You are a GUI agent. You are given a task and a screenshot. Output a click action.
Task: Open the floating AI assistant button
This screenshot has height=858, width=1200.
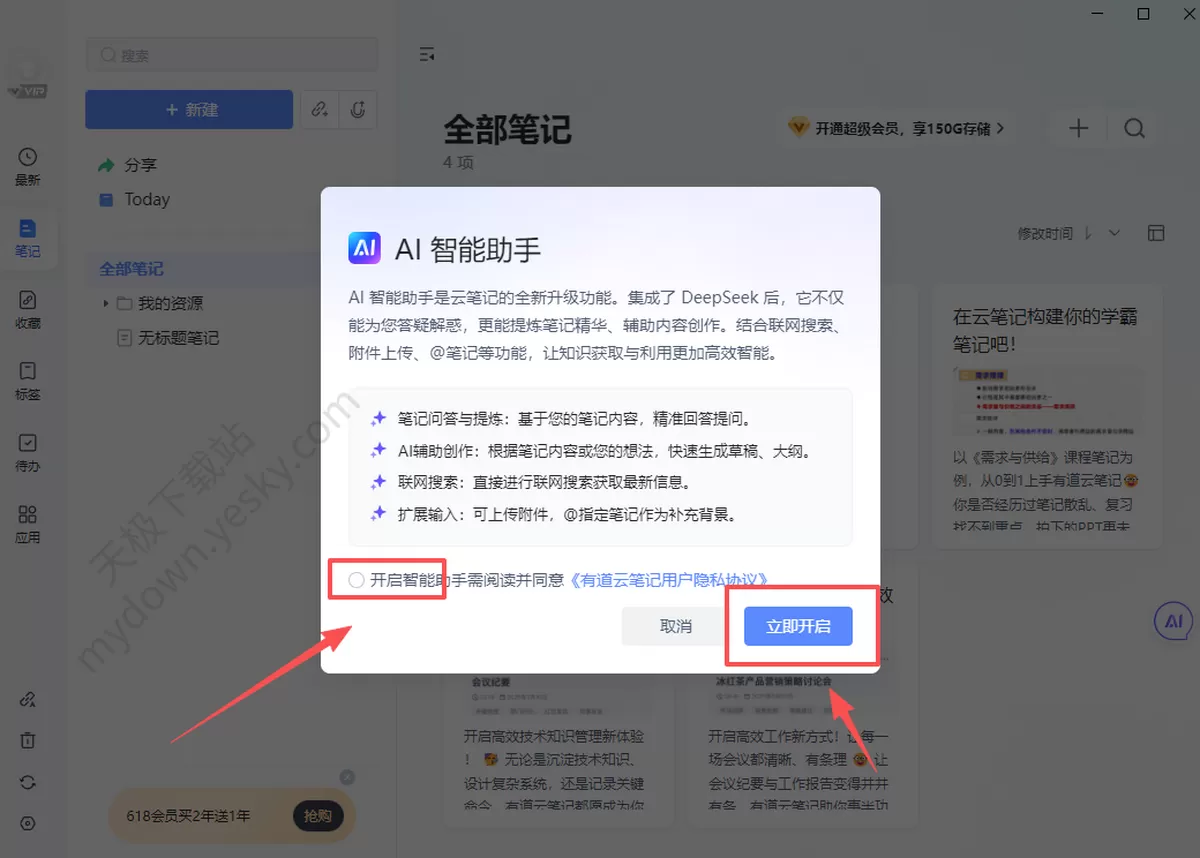pyautogui.click(x=1174, y=622)
